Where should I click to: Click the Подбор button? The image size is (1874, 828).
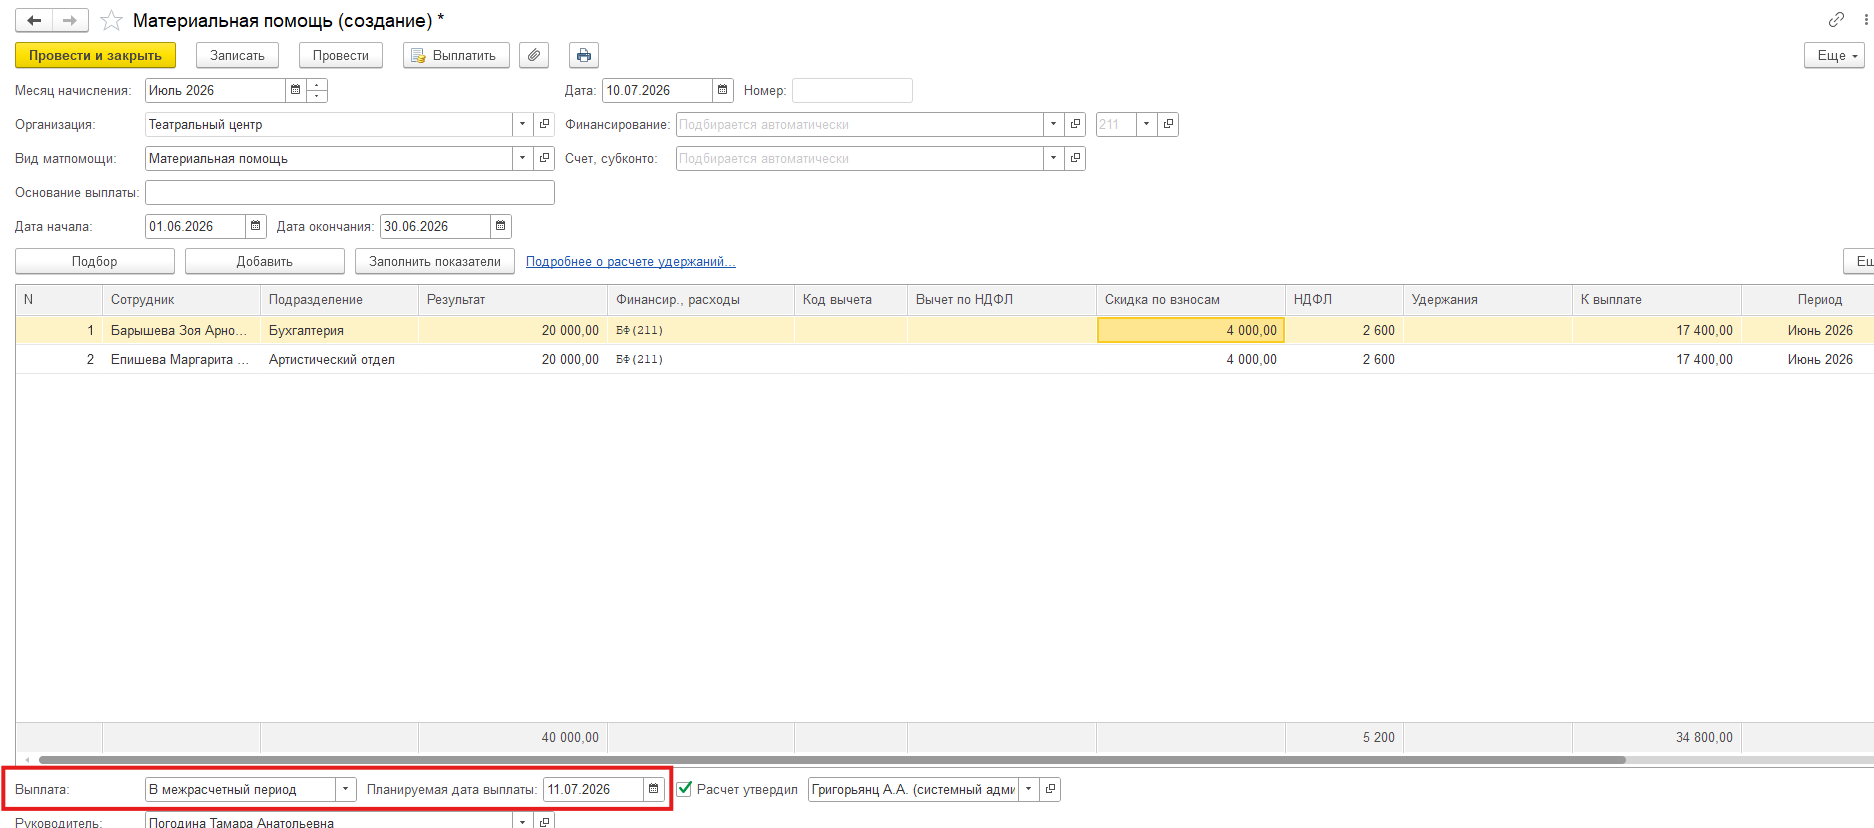(95, 261)
